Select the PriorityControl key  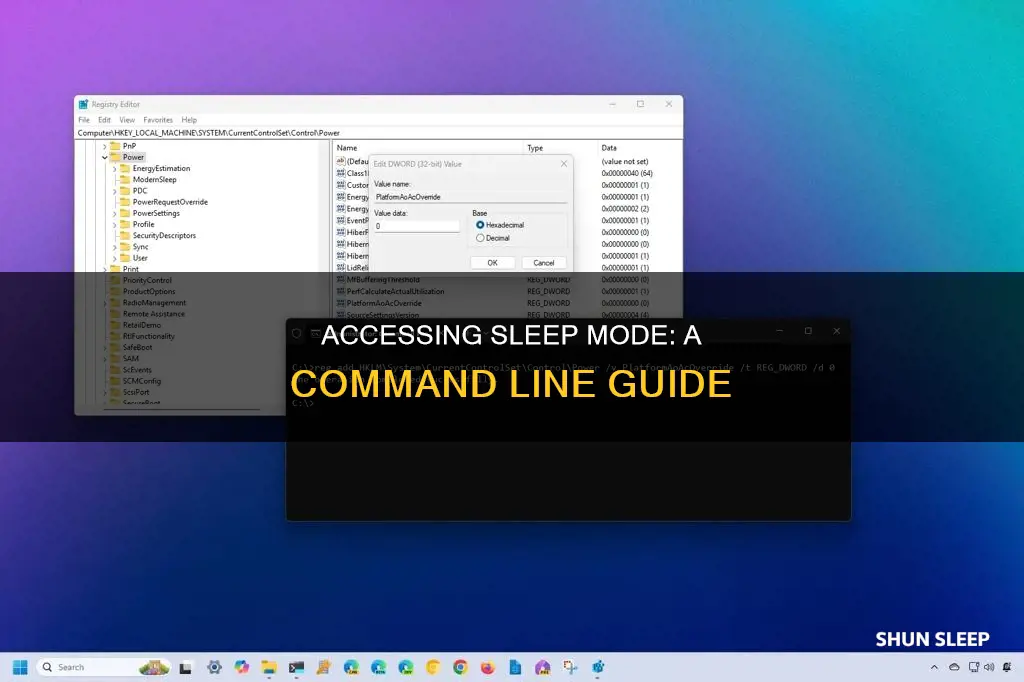point(147,280)
